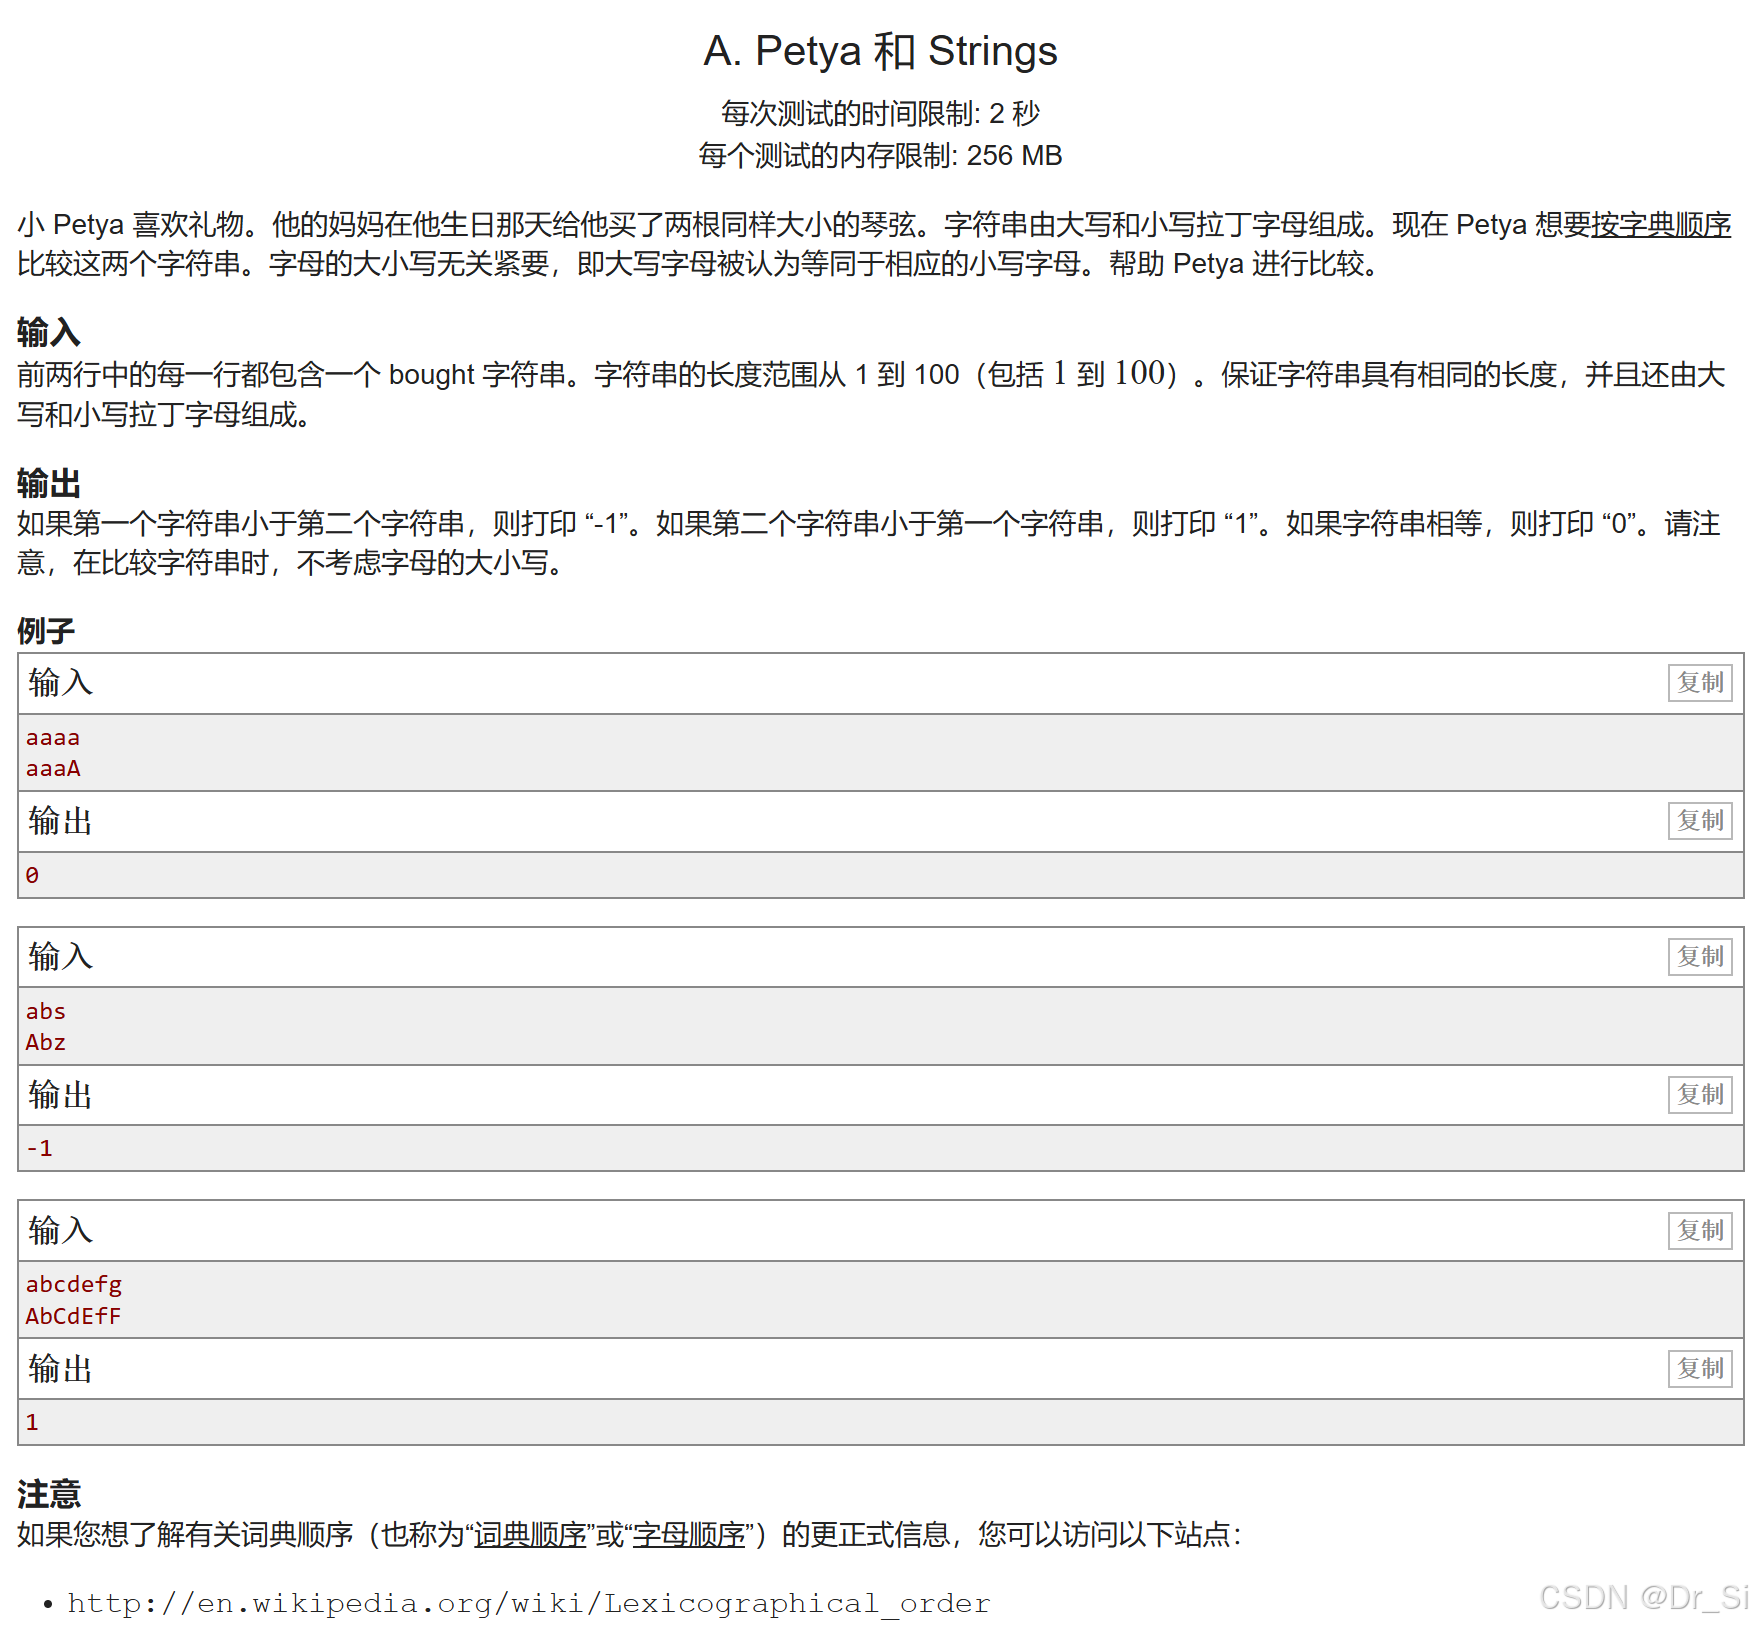This screenshot has height=1627, width=1753.
Task: Click the 输出 section heading
Action: pyautogui.click(x=48, y=483)
